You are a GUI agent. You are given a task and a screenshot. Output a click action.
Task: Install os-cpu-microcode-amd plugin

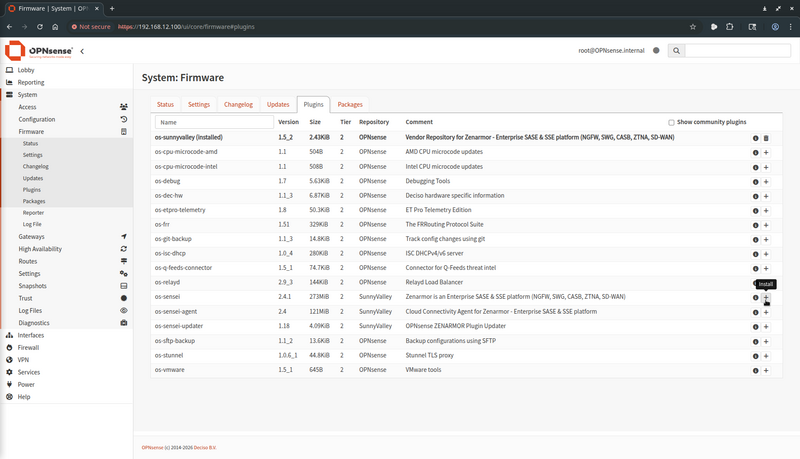(x=766, y=152)
